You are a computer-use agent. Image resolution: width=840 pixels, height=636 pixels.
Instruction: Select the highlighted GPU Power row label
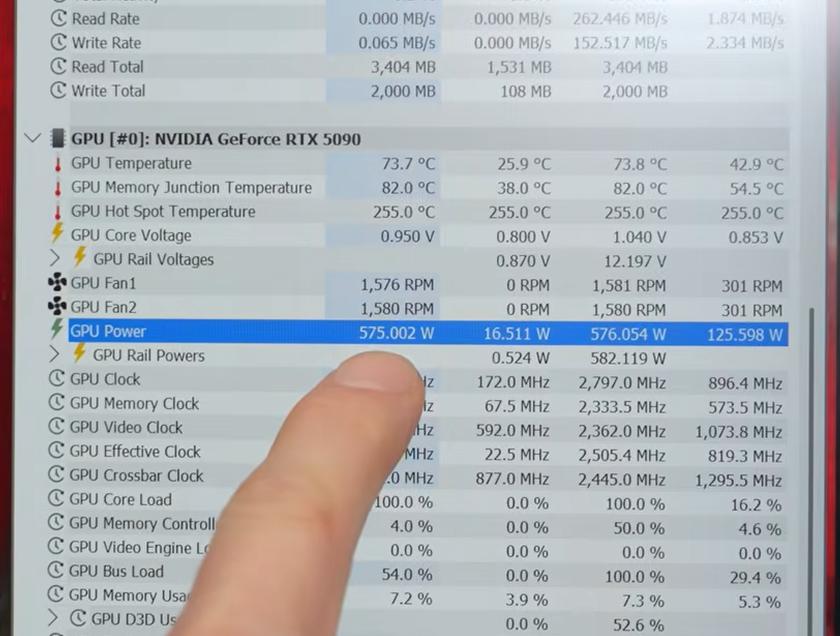click(x=108, y=331)
